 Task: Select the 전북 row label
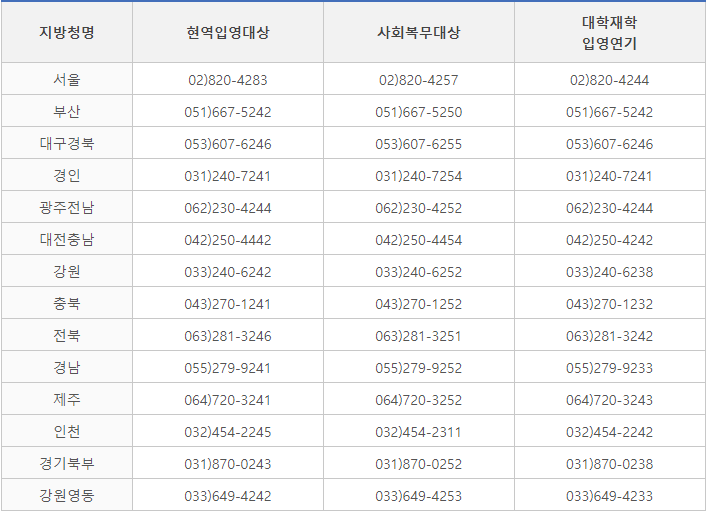(x=67, y=336)
